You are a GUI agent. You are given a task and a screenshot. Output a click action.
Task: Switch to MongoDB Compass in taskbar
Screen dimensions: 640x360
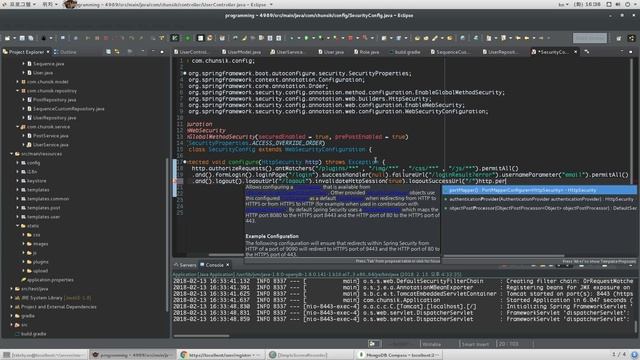point(398,355)
